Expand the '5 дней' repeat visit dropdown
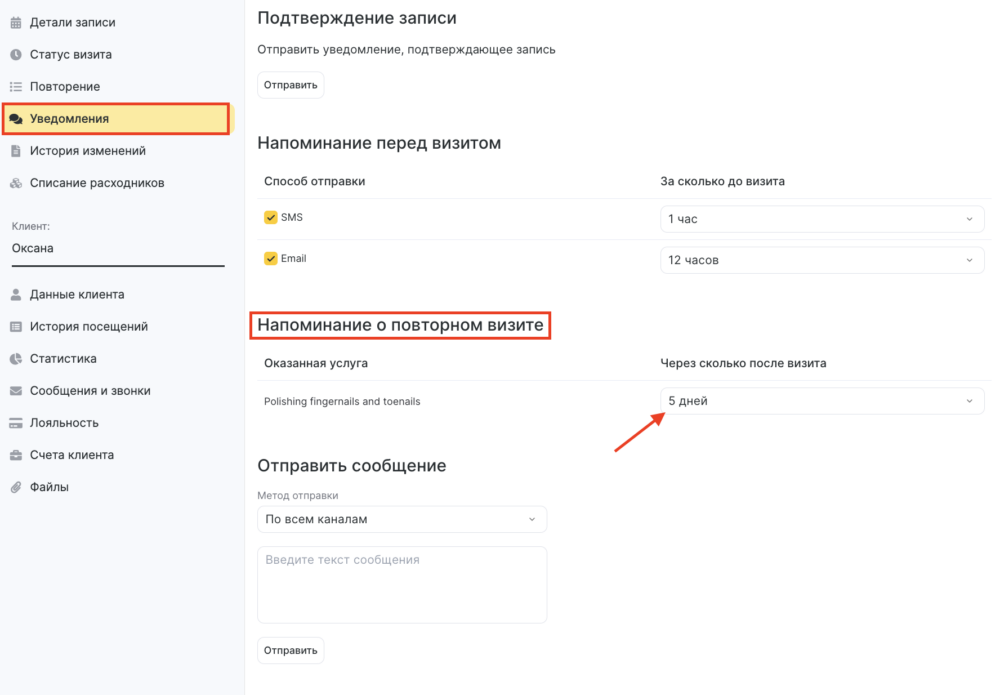 [821, 401]
